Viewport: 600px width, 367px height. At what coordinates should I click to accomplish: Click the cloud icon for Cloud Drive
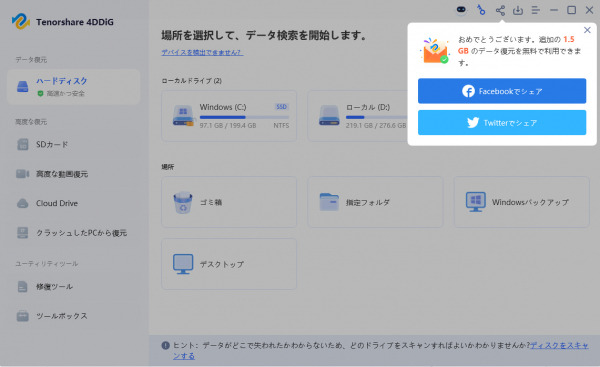[23, 203]
